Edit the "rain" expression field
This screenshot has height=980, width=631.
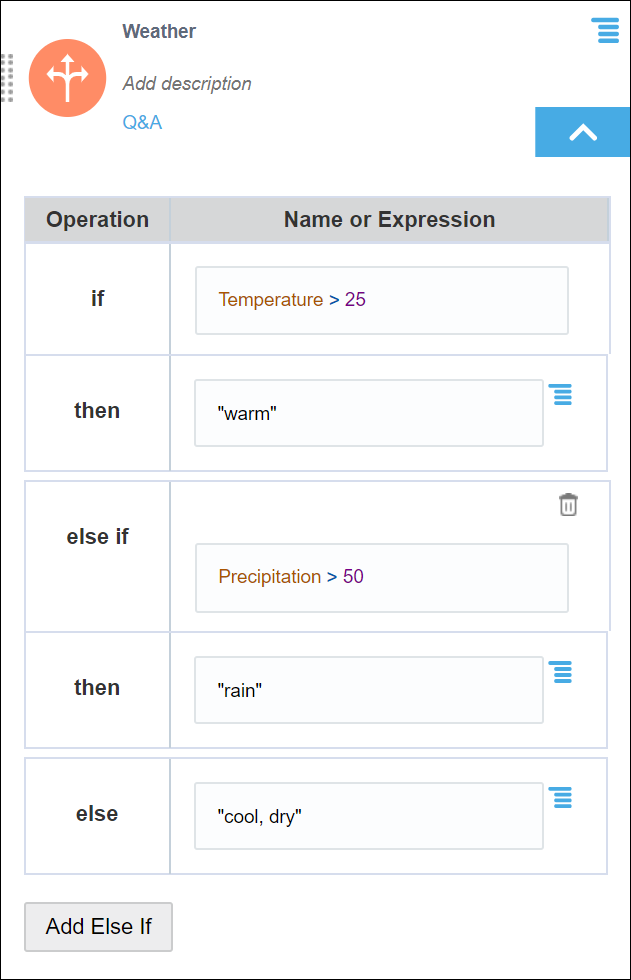368,689
